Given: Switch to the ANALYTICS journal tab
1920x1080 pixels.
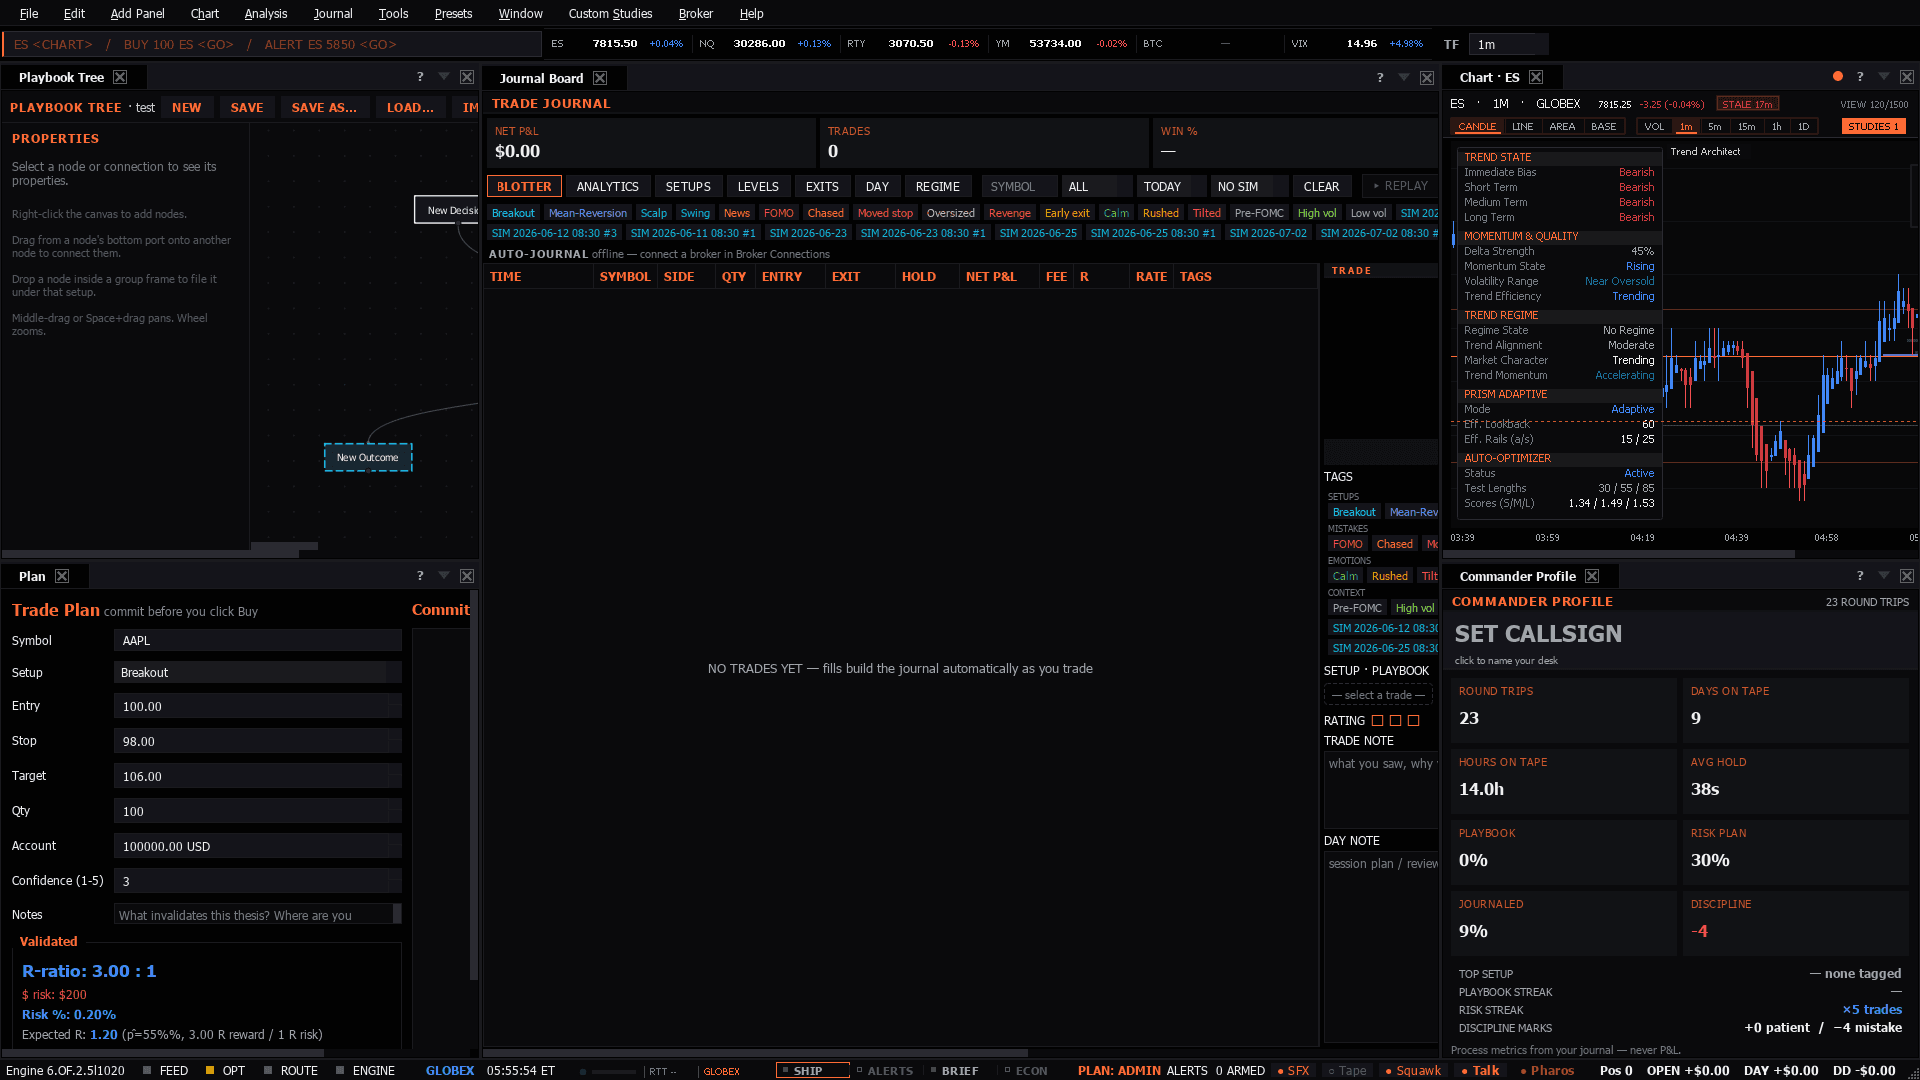Looking at the screenshot, I should pyautogui.click(x=607, y=186).
